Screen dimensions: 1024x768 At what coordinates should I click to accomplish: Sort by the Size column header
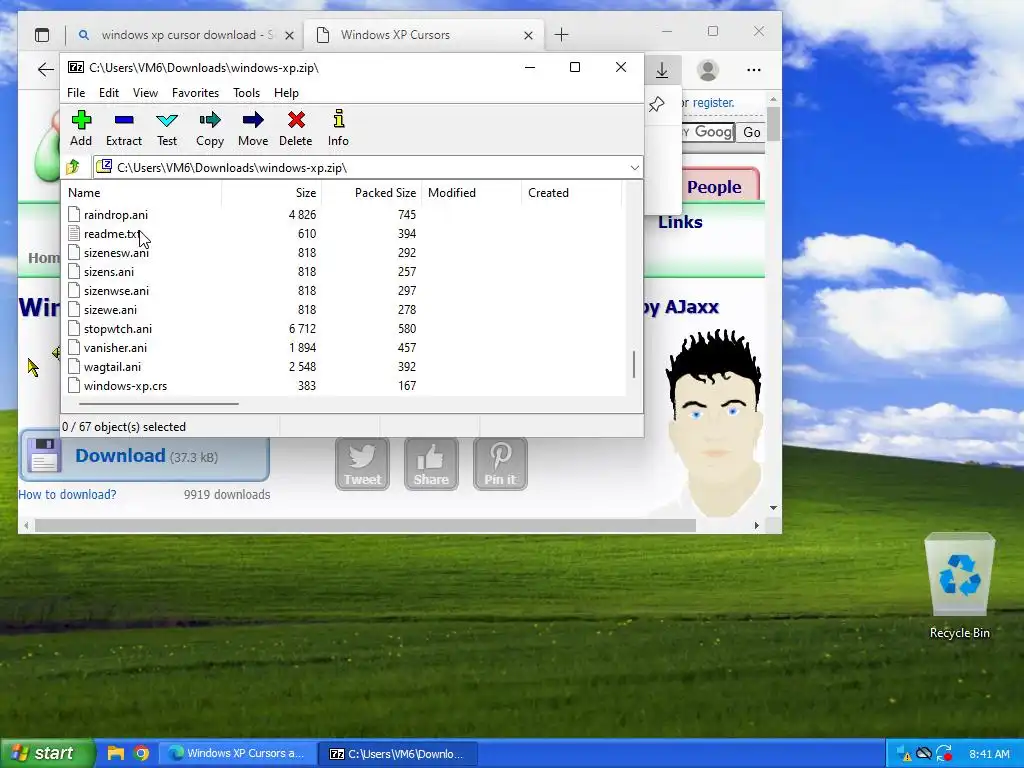click(x=272, y=193)
